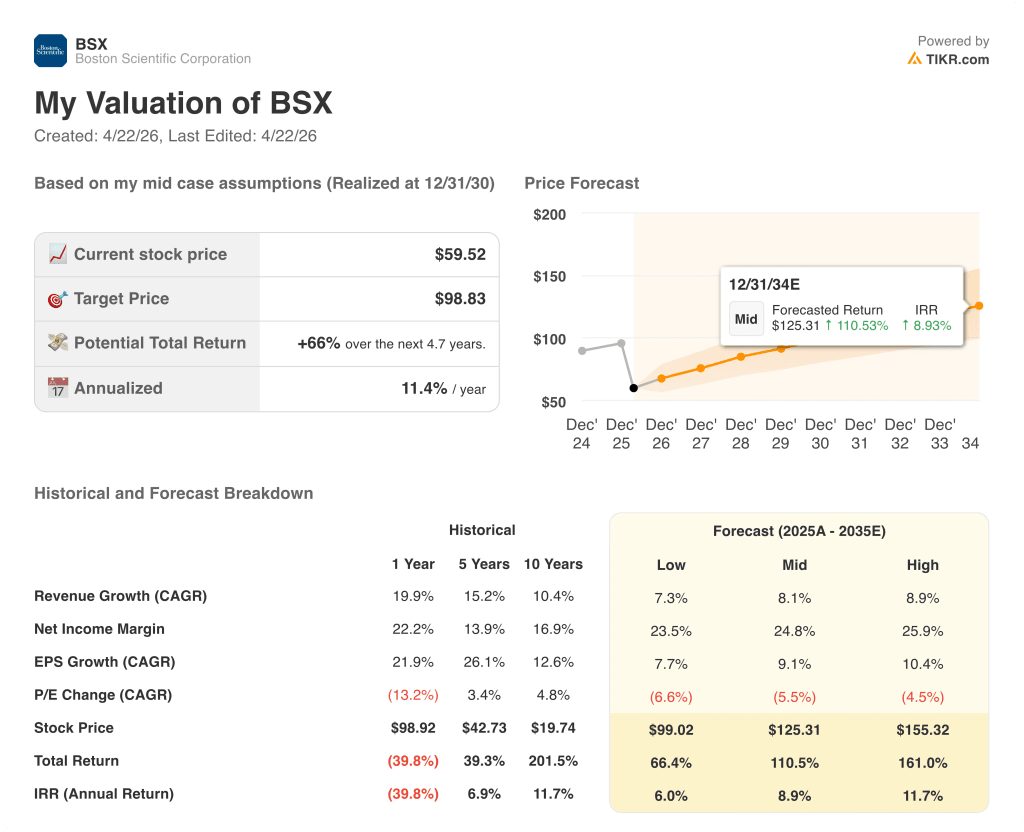
Task: Click the High forecast column header
Action: 922,565
